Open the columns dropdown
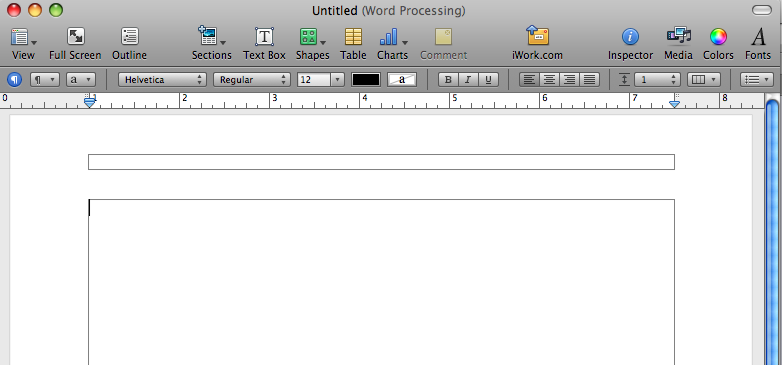Image resolution: width=782 pixels, height=365 pixels. pyautogui.click(x=704, y=80)
